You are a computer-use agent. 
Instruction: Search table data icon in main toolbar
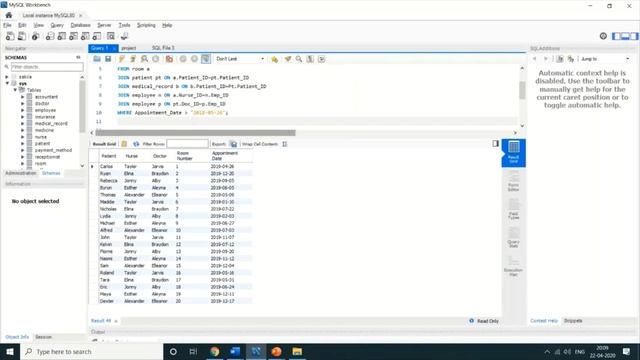click(111, 36)
